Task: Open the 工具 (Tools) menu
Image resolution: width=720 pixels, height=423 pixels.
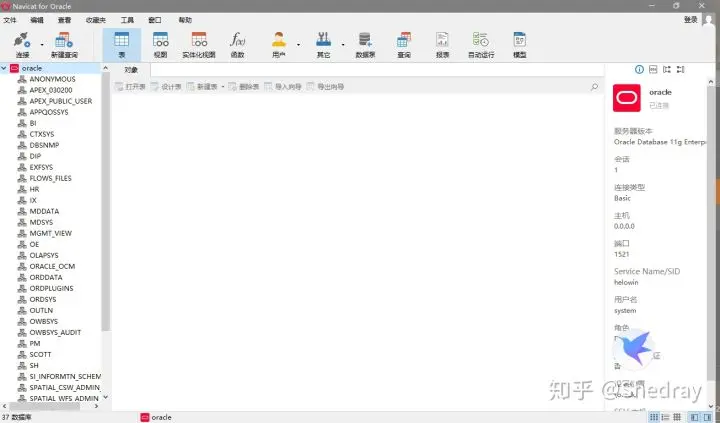Action: (x=127, y=20)
